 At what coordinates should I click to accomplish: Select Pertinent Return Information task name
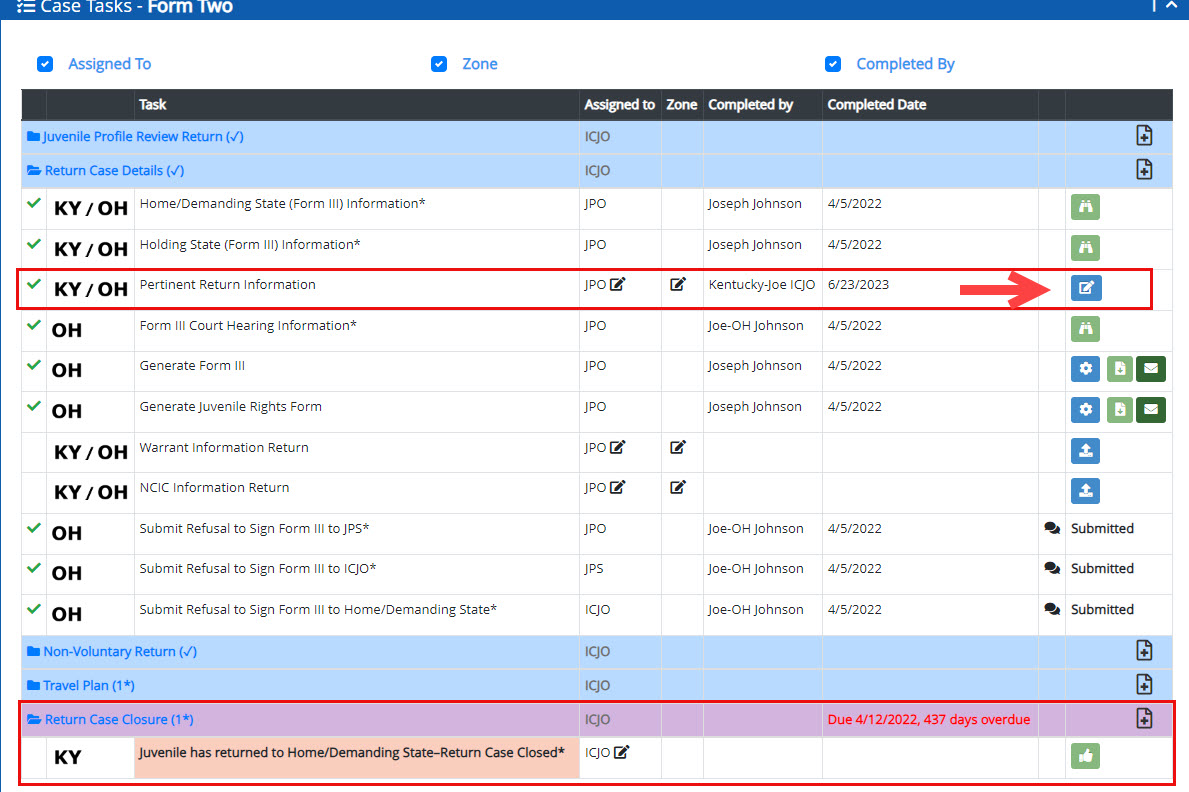click(x=227, y=284)
